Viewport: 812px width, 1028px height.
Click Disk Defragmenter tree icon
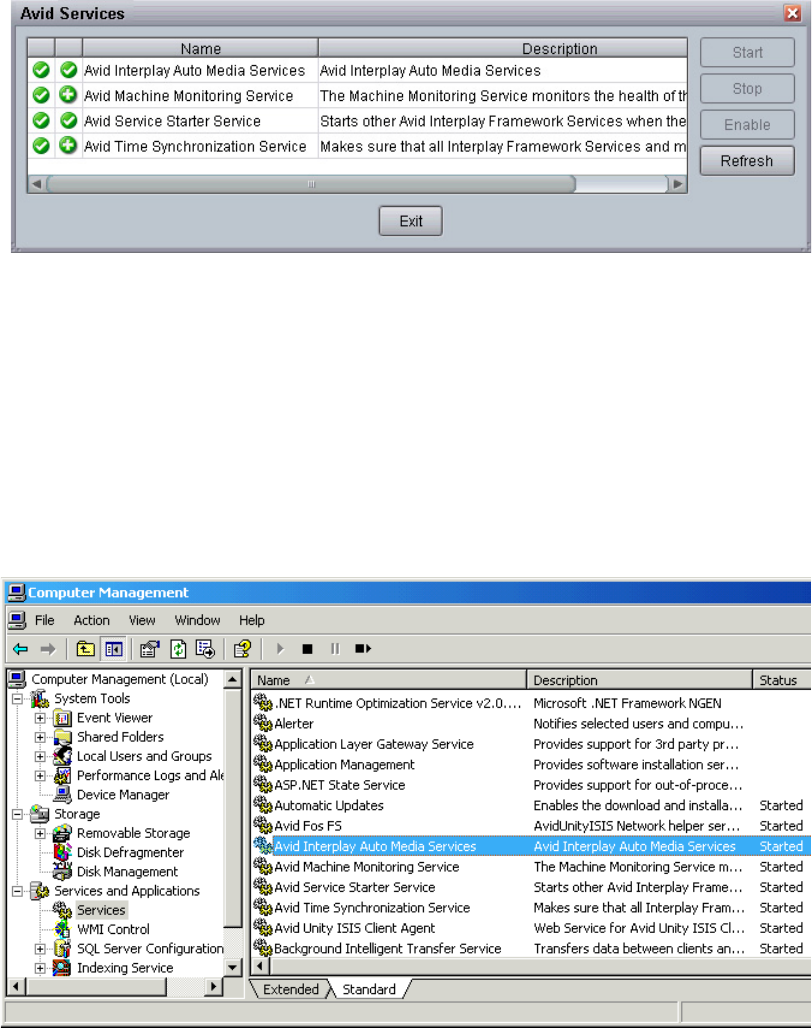point(62,852)
